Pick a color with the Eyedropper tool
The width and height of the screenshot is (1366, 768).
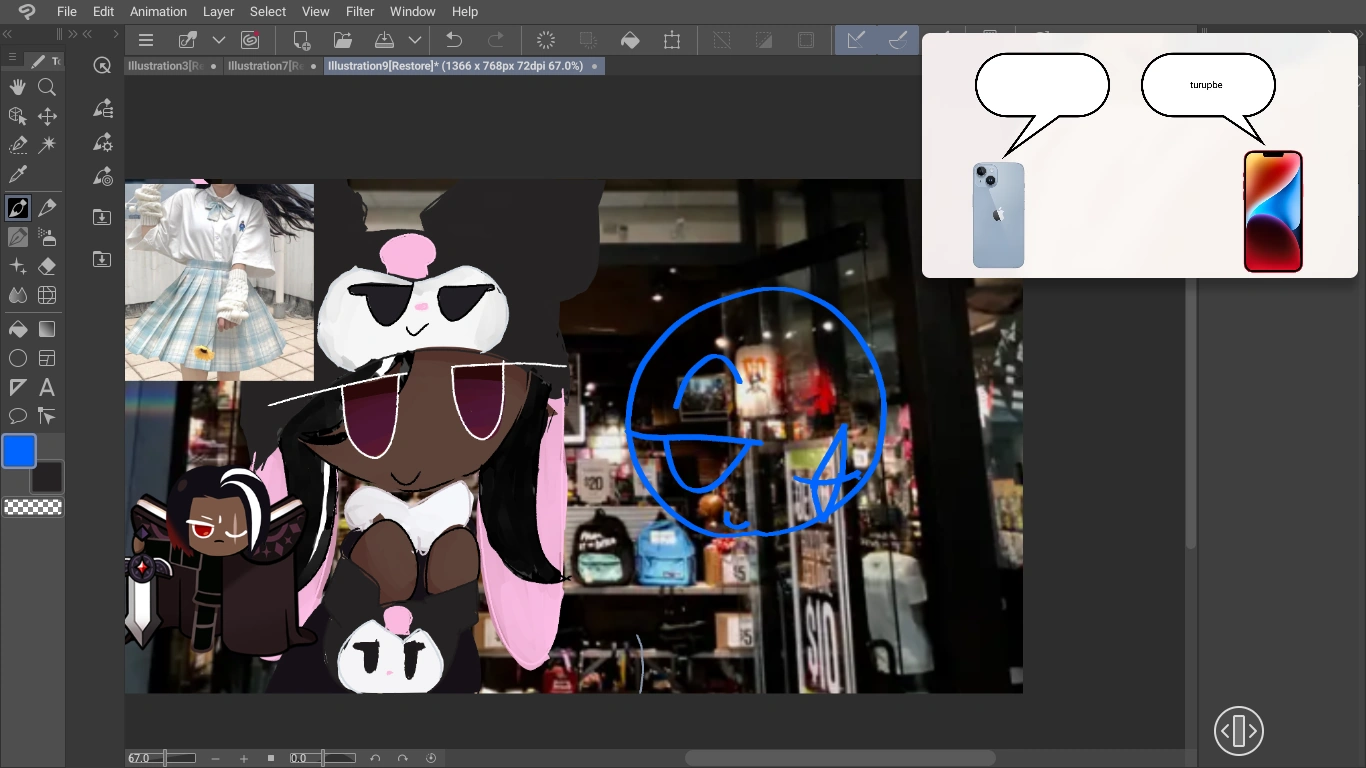point(17,174)
